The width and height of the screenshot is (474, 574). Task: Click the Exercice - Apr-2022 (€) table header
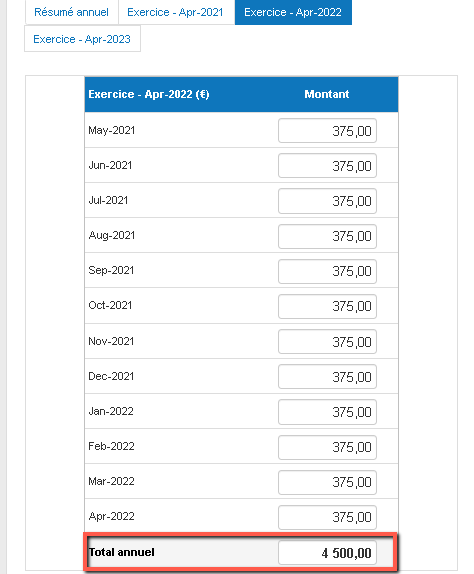coord(149,94)
